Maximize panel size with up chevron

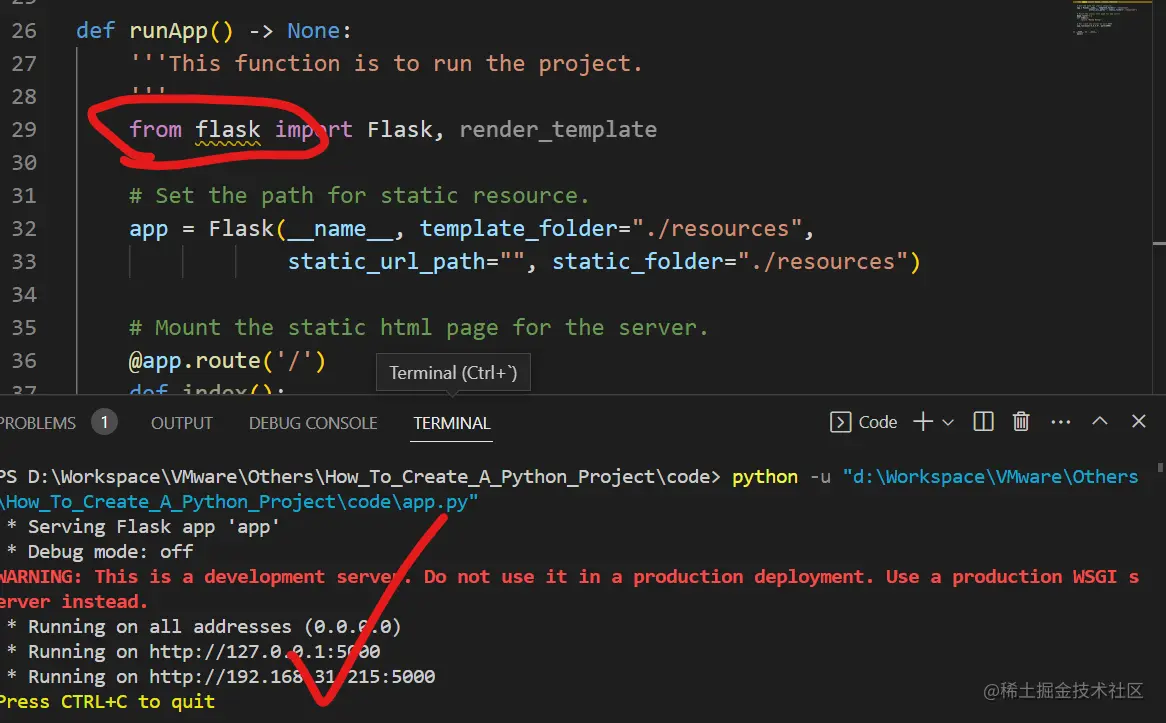pyautogui.click(x=1100, y=421)
